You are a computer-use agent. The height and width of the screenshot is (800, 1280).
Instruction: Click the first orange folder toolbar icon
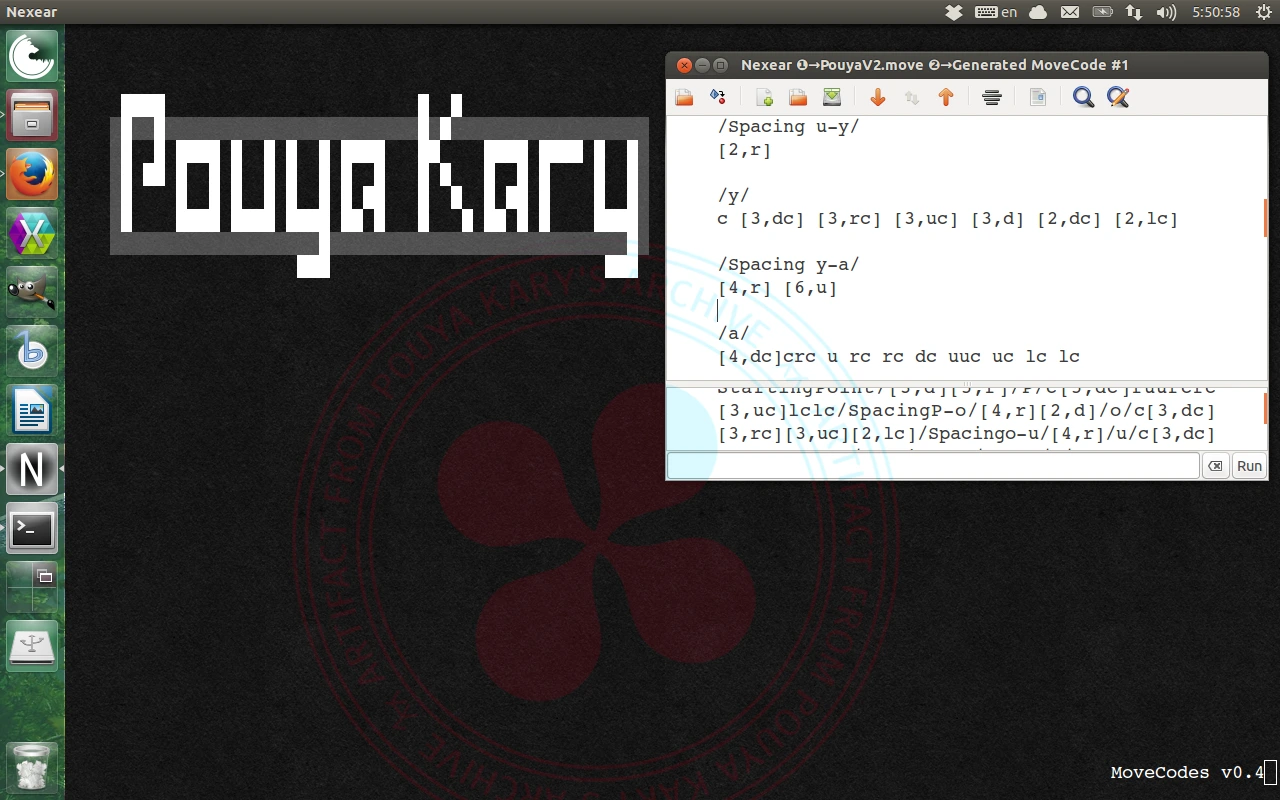click(684, 97)
